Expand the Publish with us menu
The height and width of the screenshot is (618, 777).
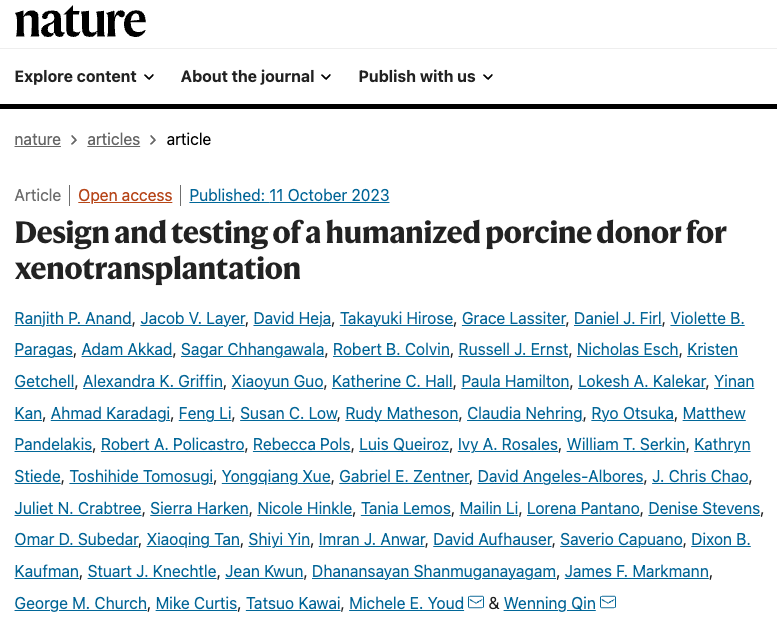point(425,77)
